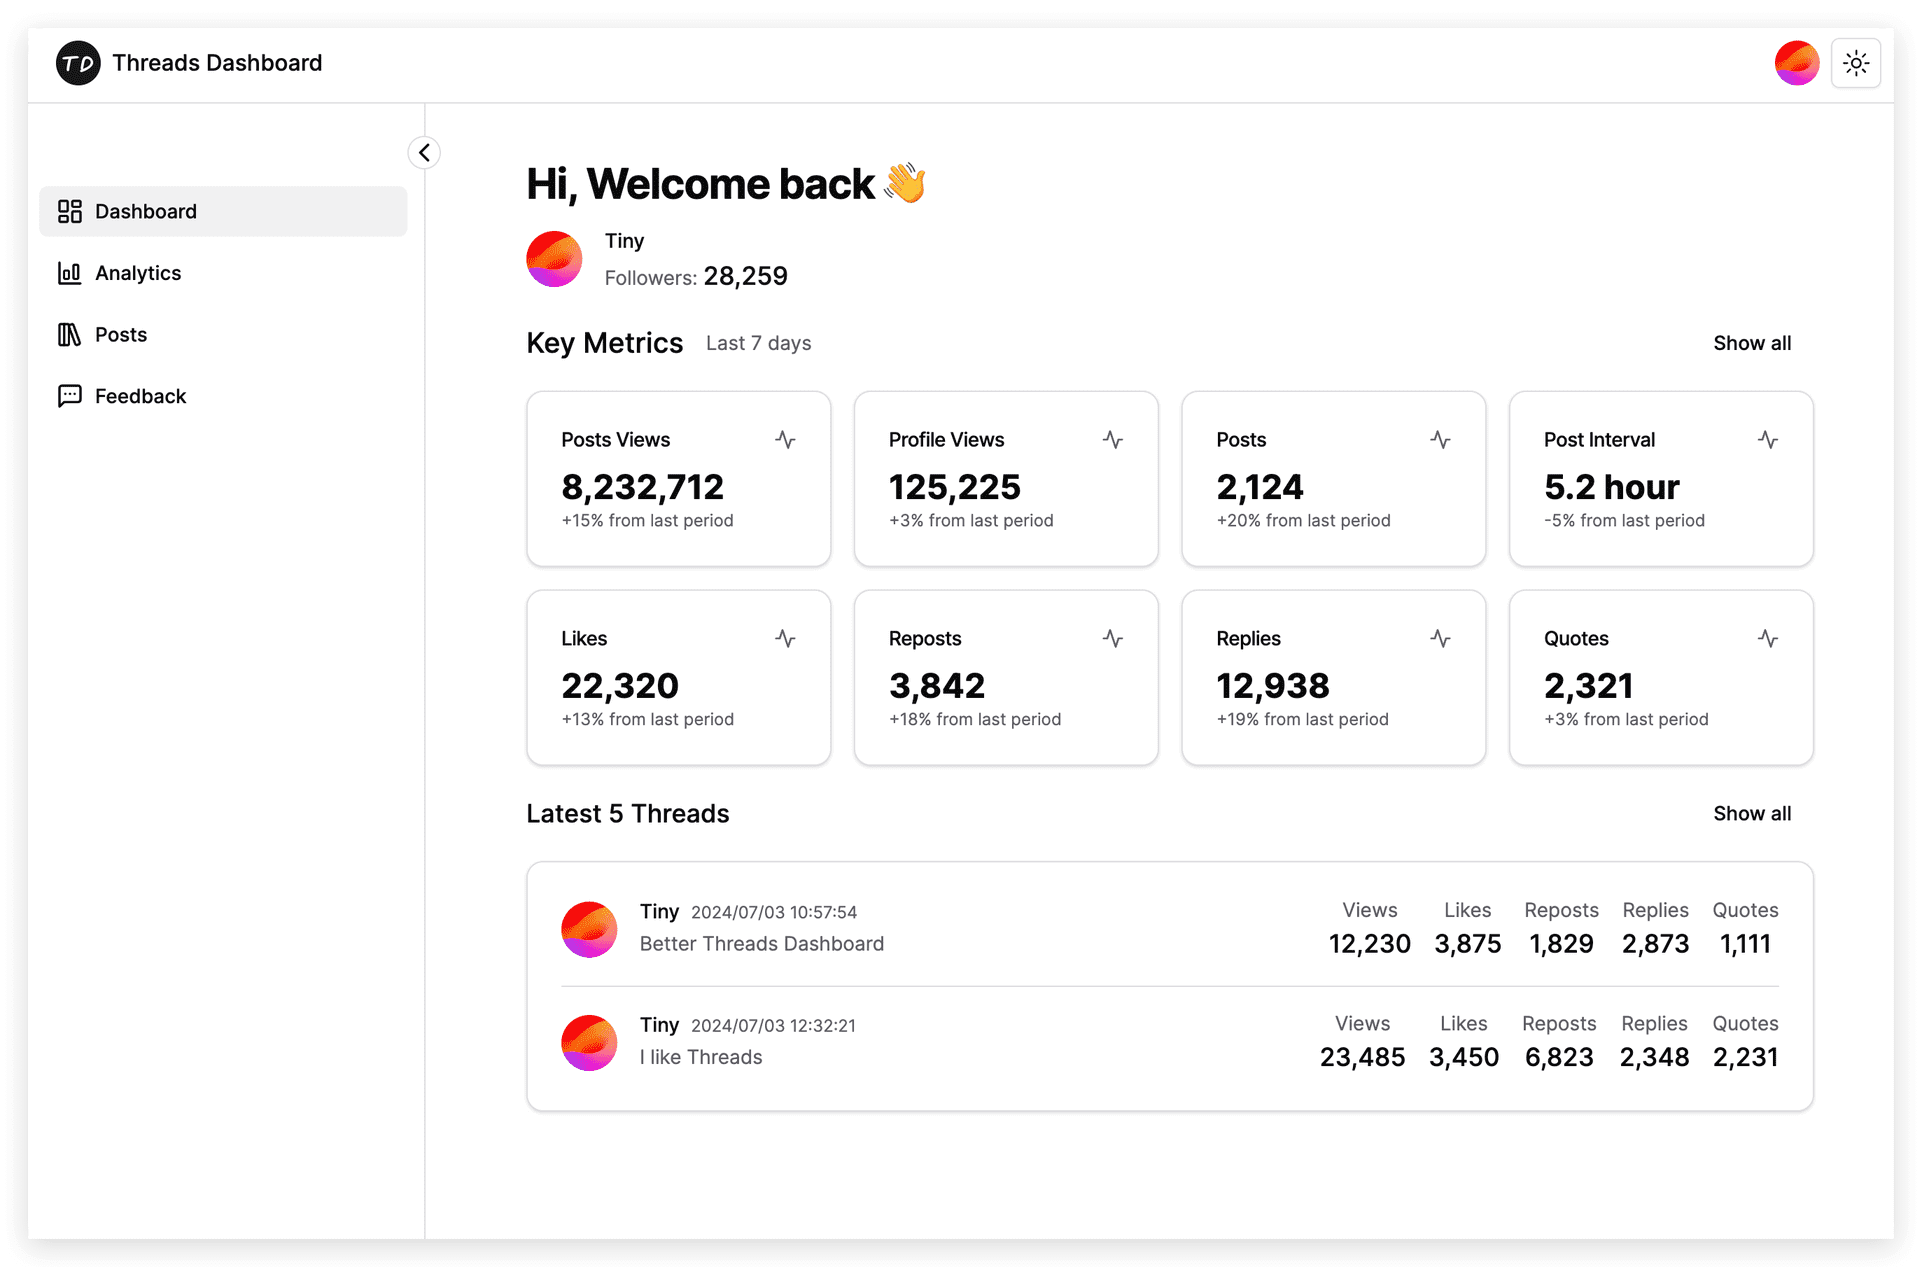Click the Reposts value 3,842
This screenshot has height=1267, width=1922.
(x=936, y=686)
